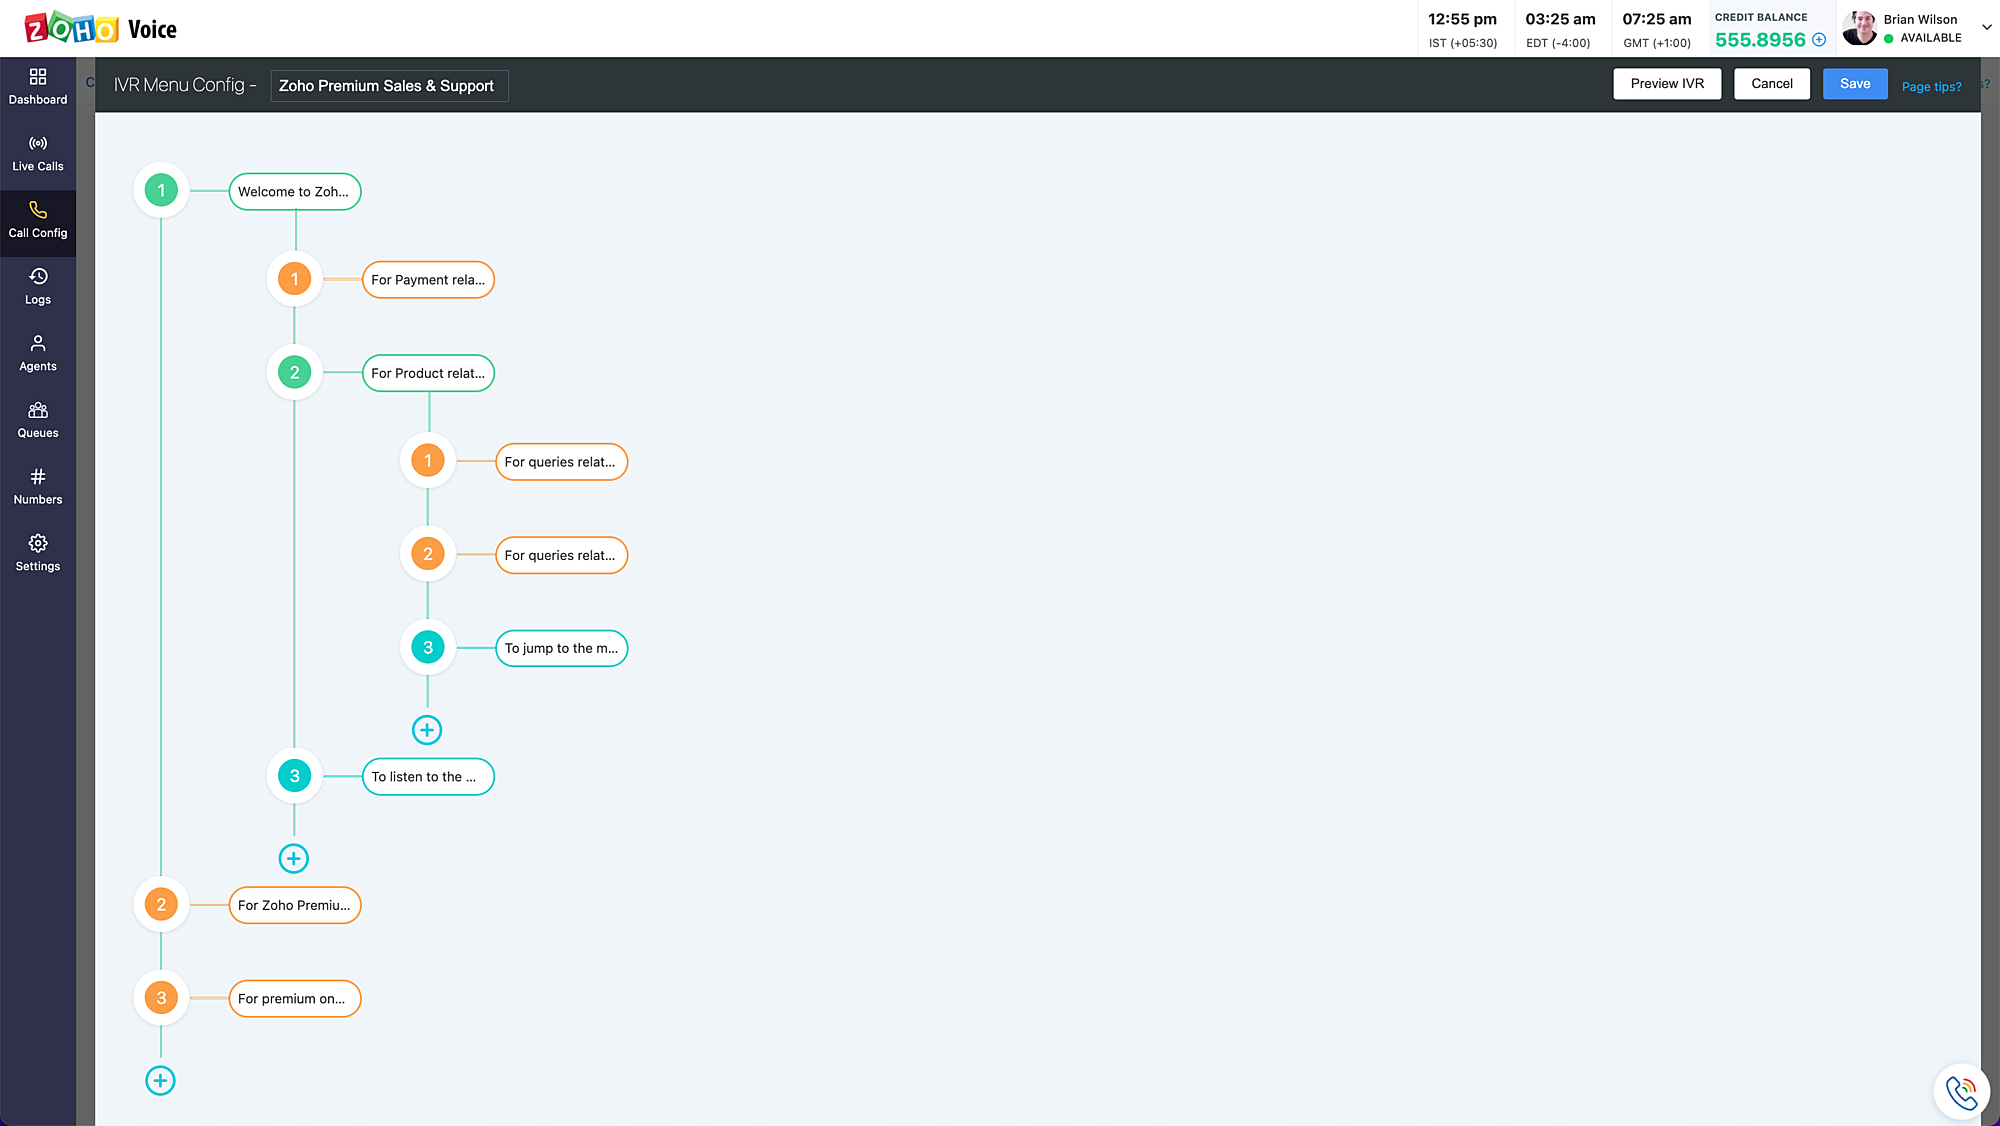Open the Dashboard sidebar icon
Viewport: 2000px width, 1126px height.
(38, 86)
